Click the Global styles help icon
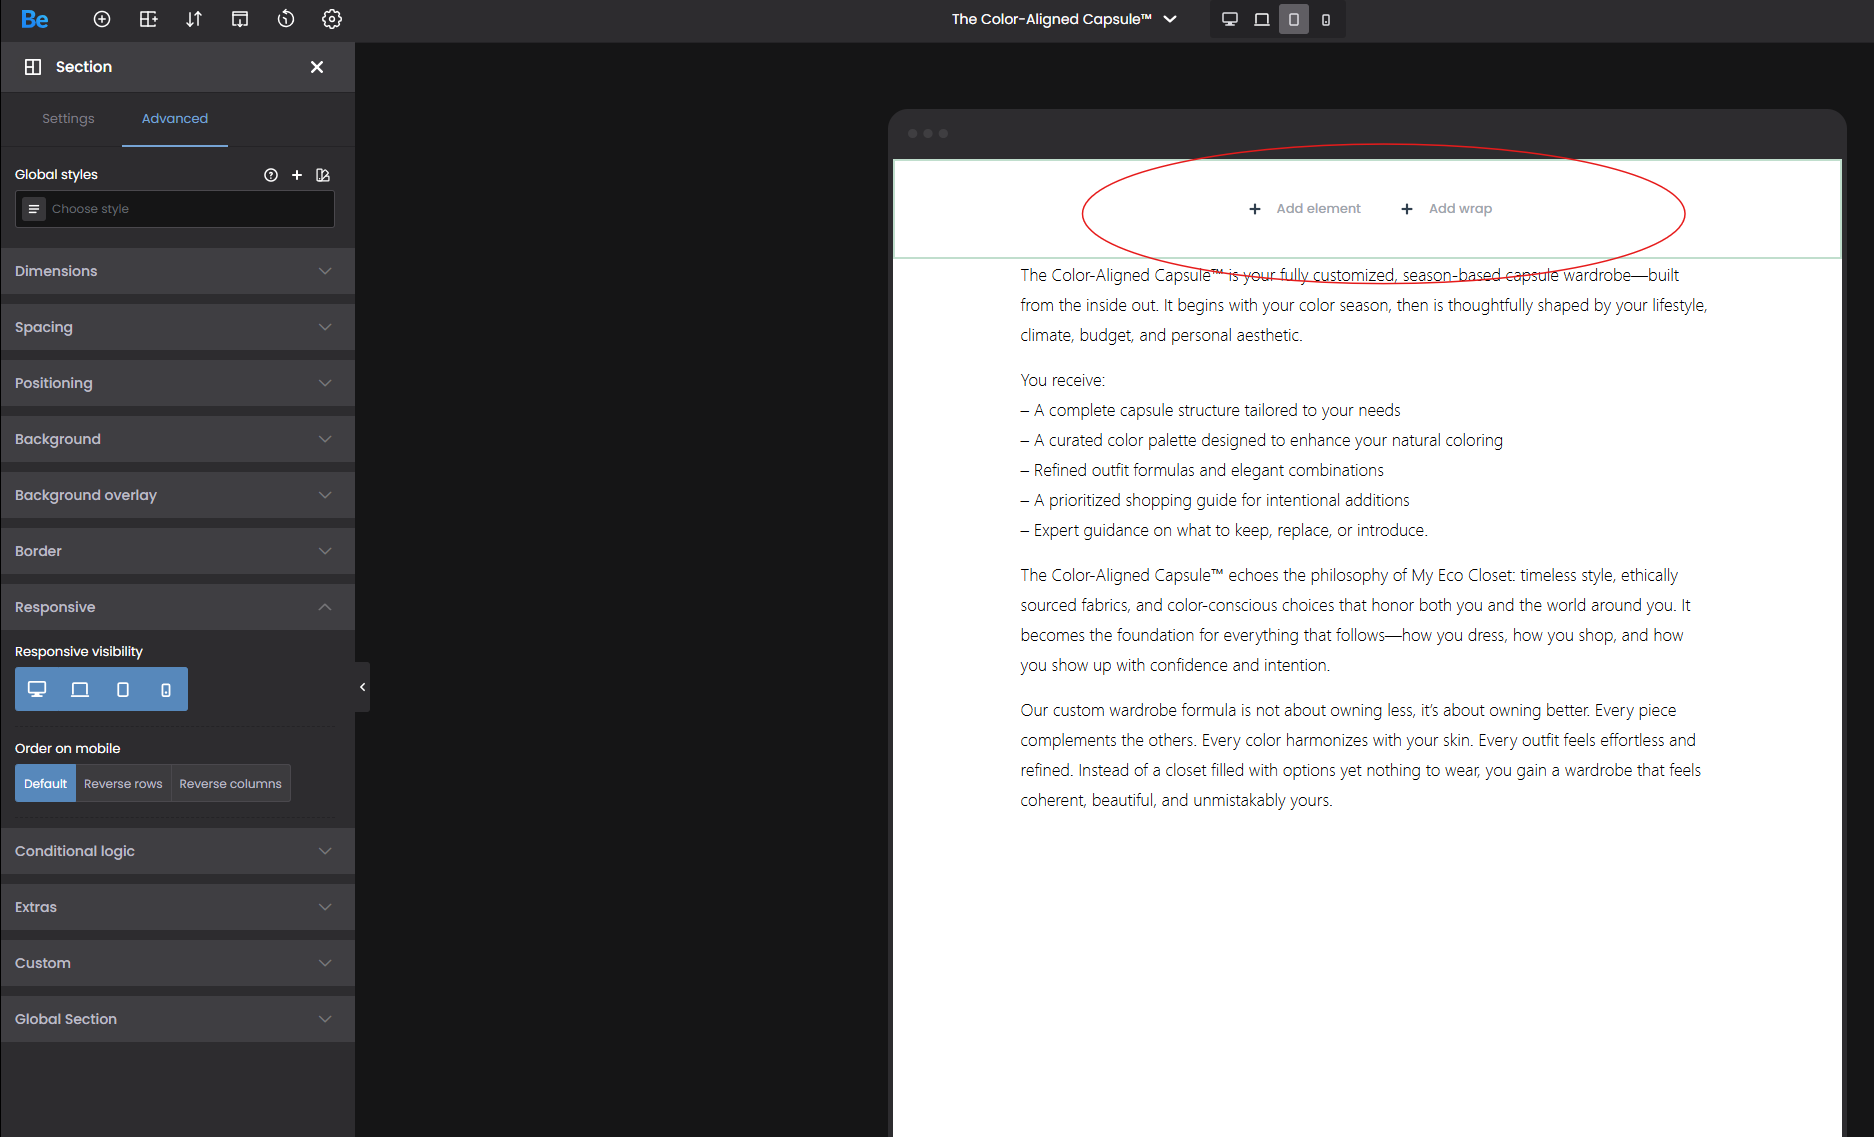 click(271, 175)
